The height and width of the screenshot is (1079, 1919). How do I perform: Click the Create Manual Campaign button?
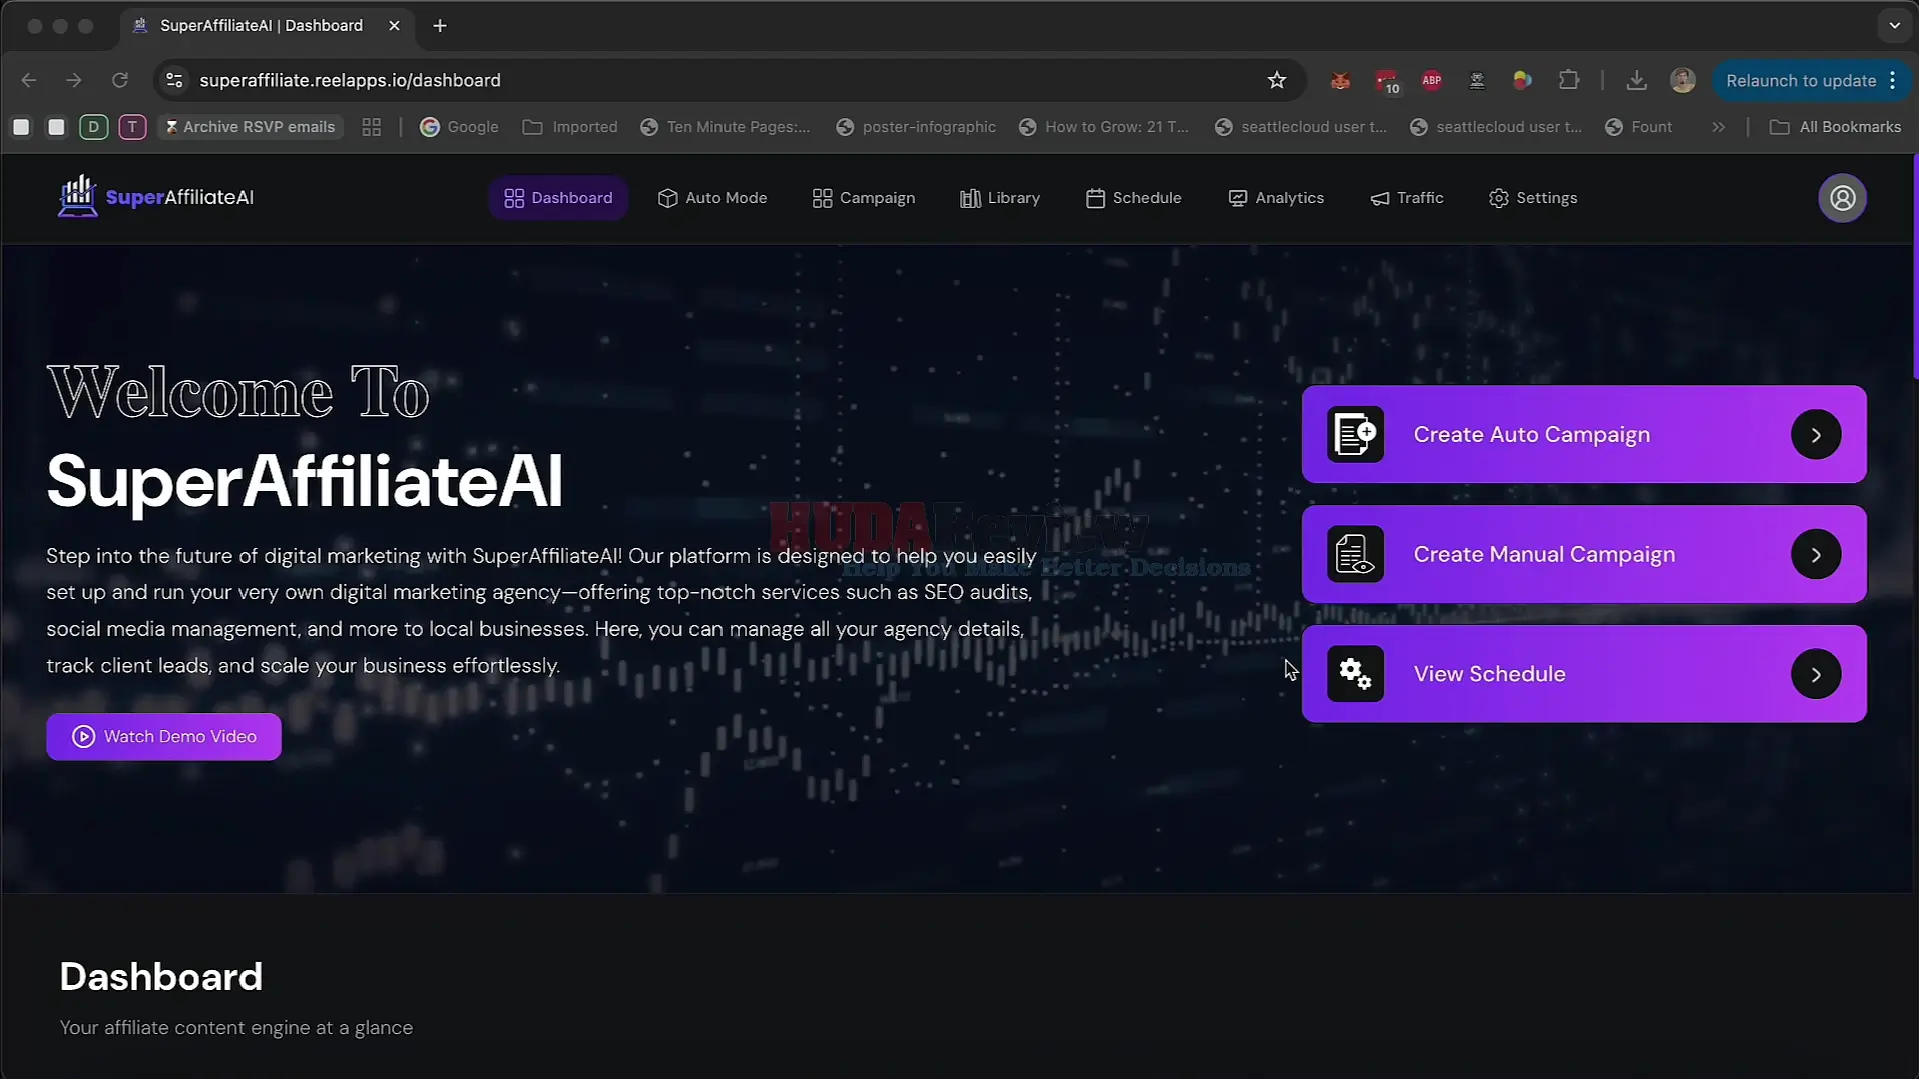tap(1584, 554)
